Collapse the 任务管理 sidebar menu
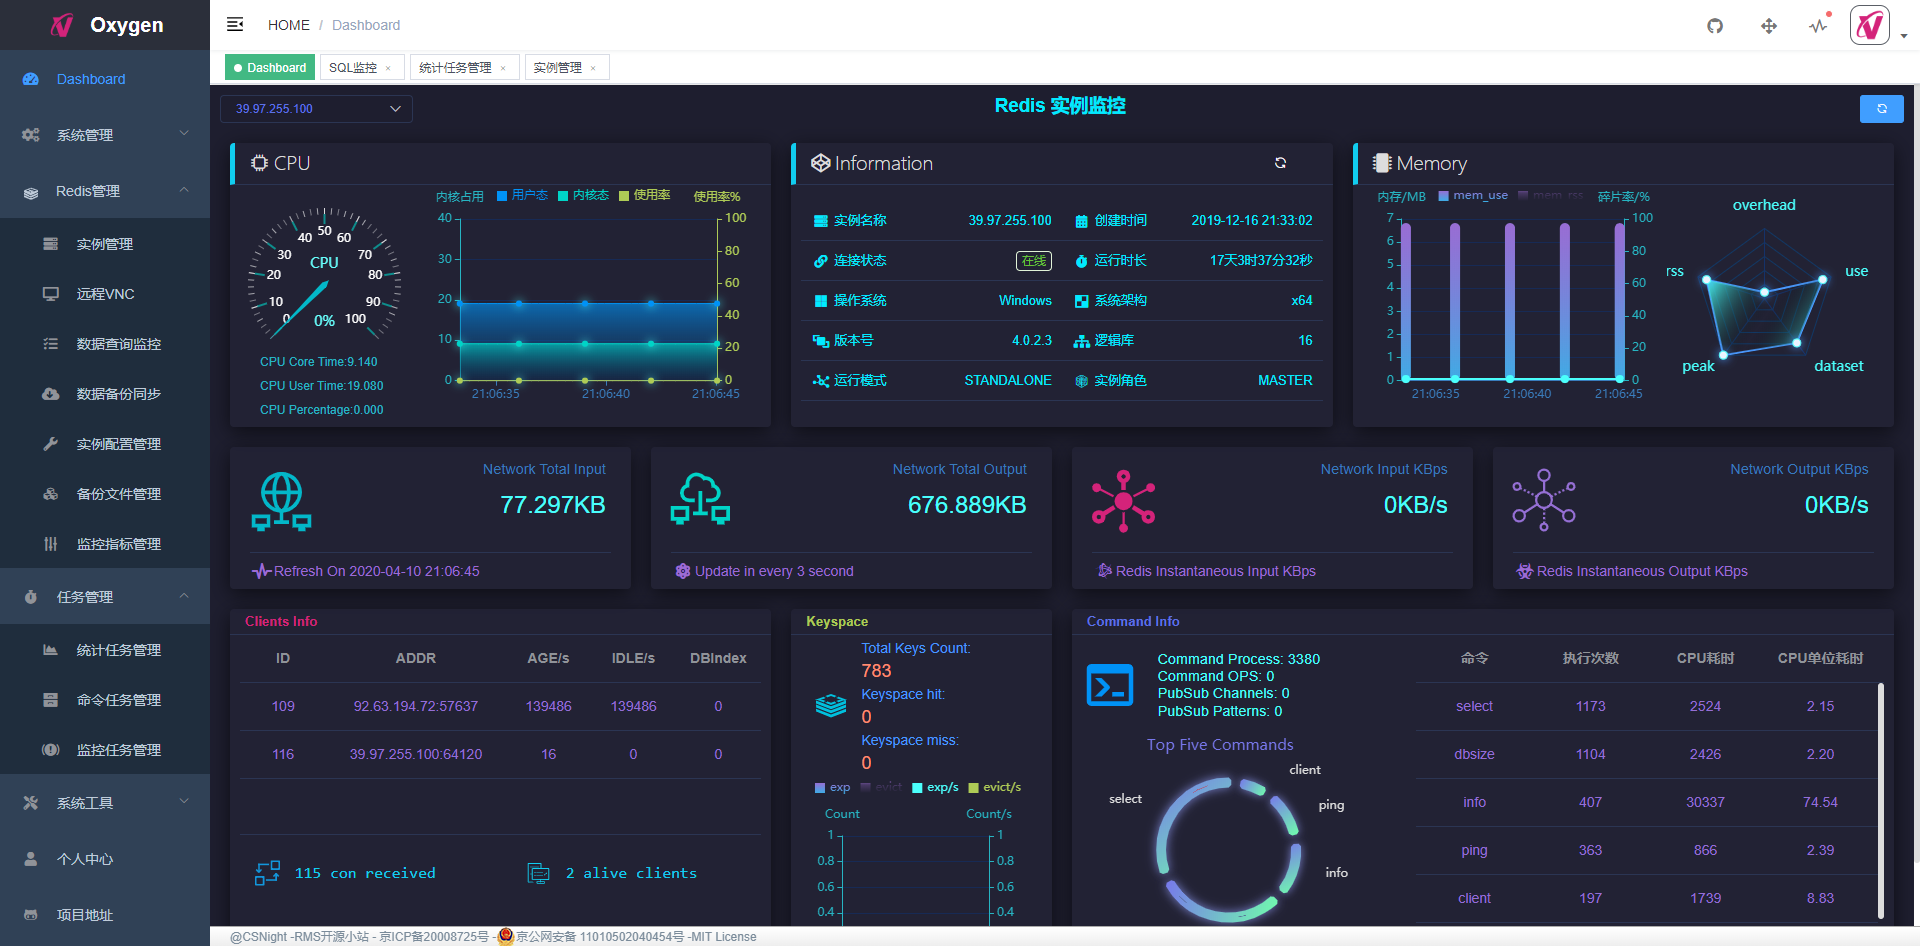The height and width of the screenshot is (946, 1920). [x=105, y=597]
